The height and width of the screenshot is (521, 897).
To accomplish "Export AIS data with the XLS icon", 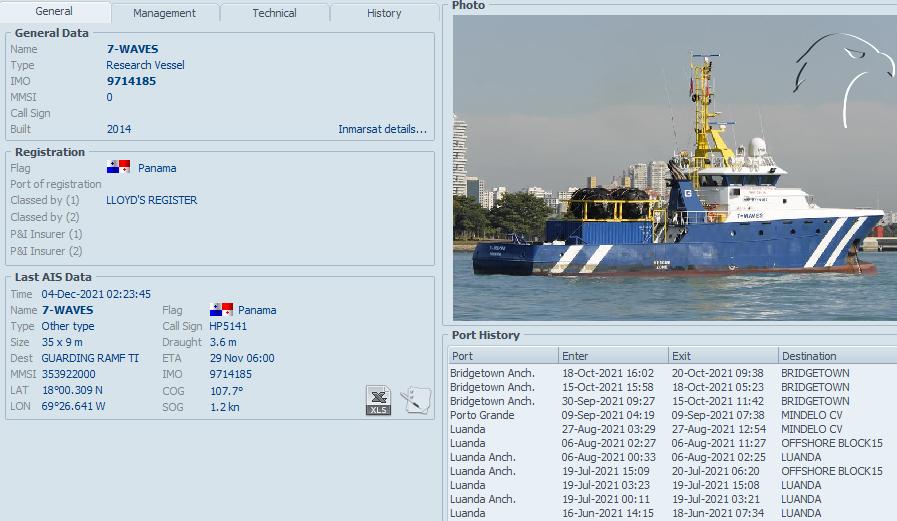I will point(378,400).
